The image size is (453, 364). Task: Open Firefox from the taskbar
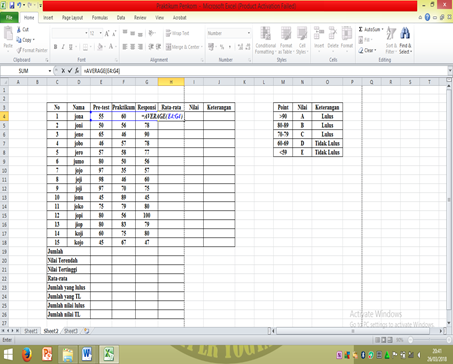click(x=26, y=355)
